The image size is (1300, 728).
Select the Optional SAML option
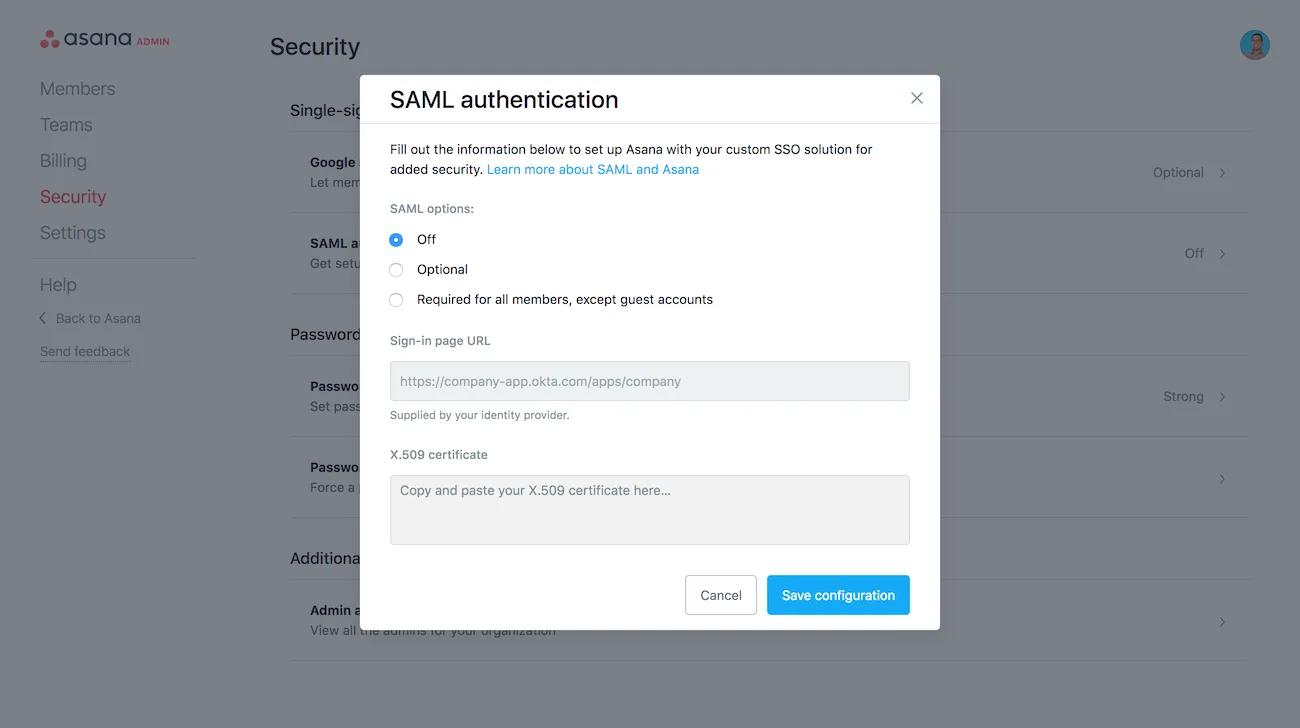click(396, 269)
